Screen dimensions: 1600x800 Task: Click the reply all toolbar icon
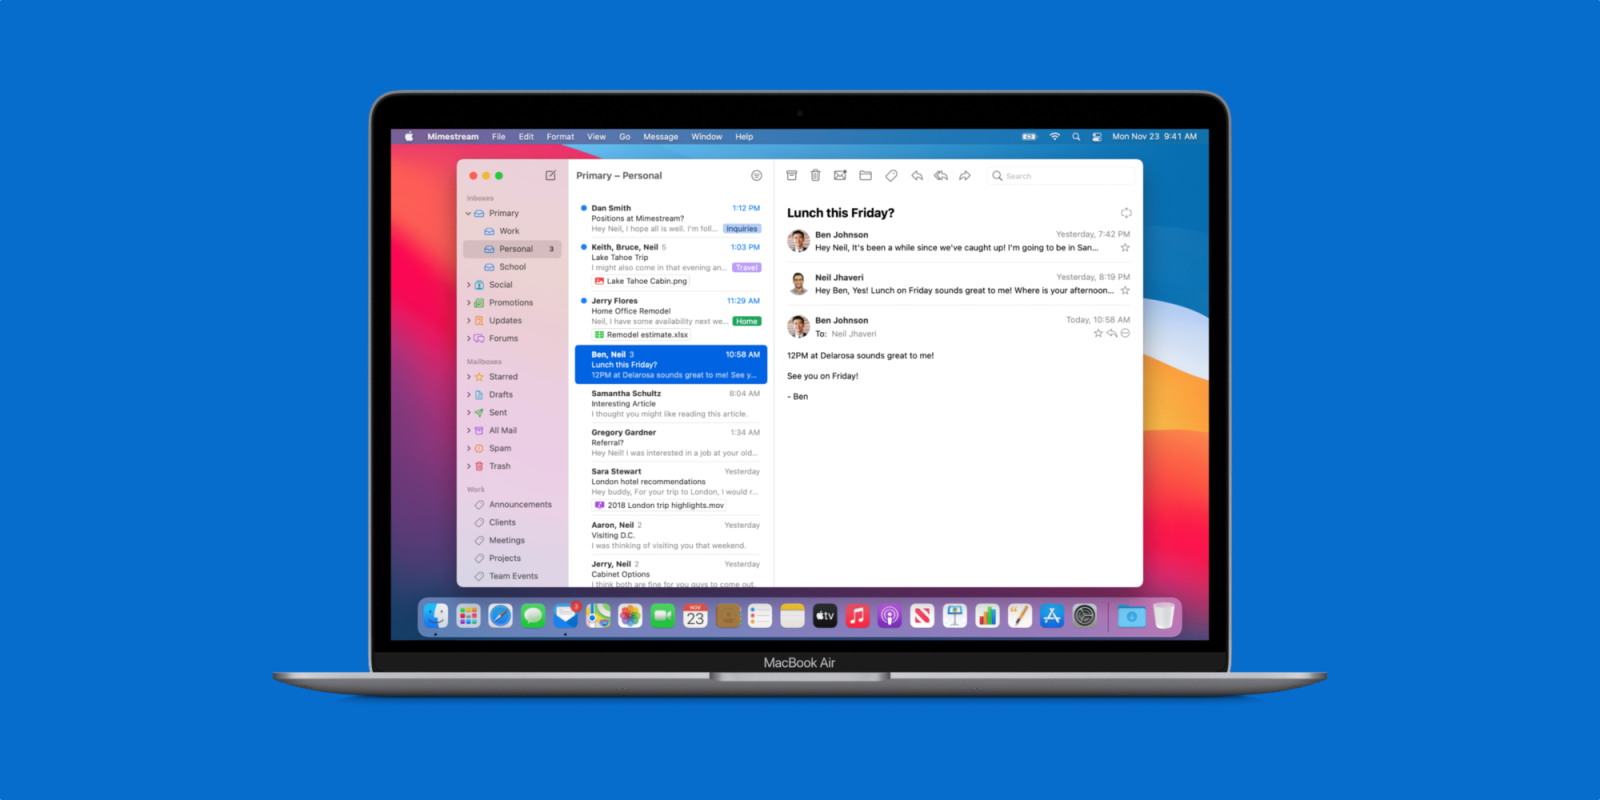[x=941, y=175]
